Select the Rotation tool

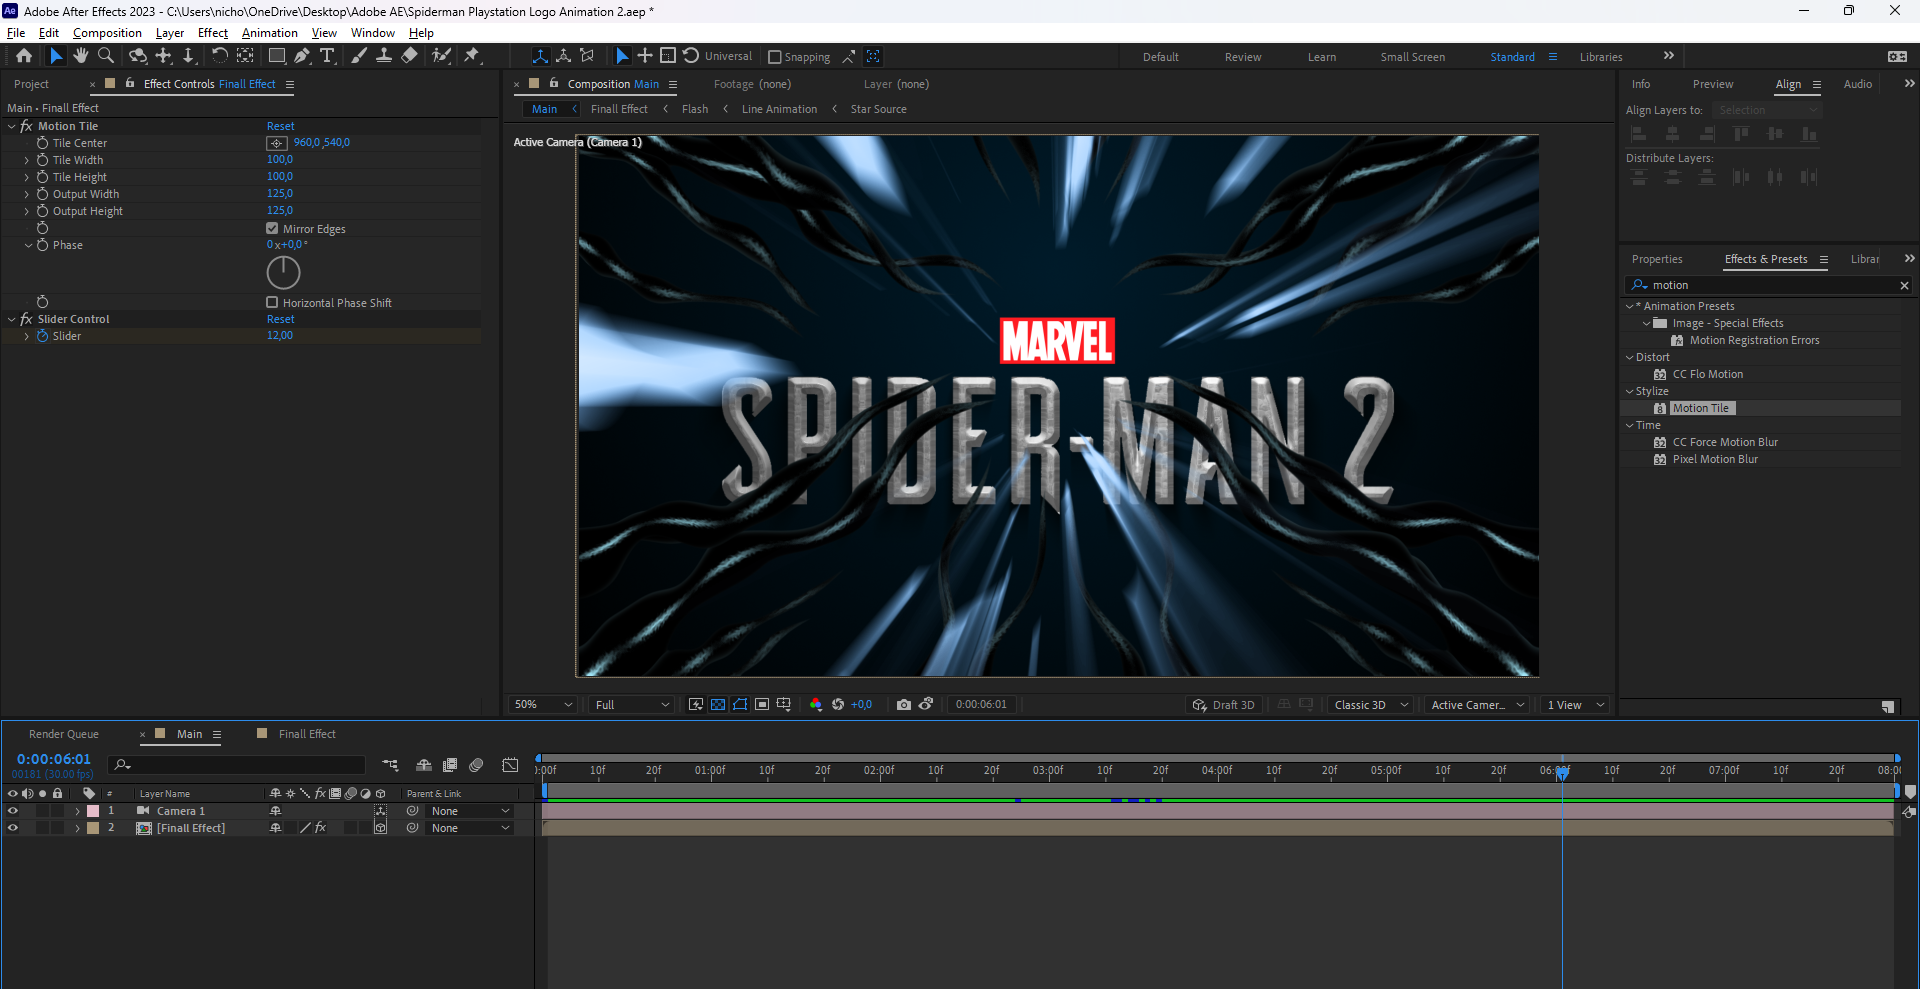tap(219, 56)
